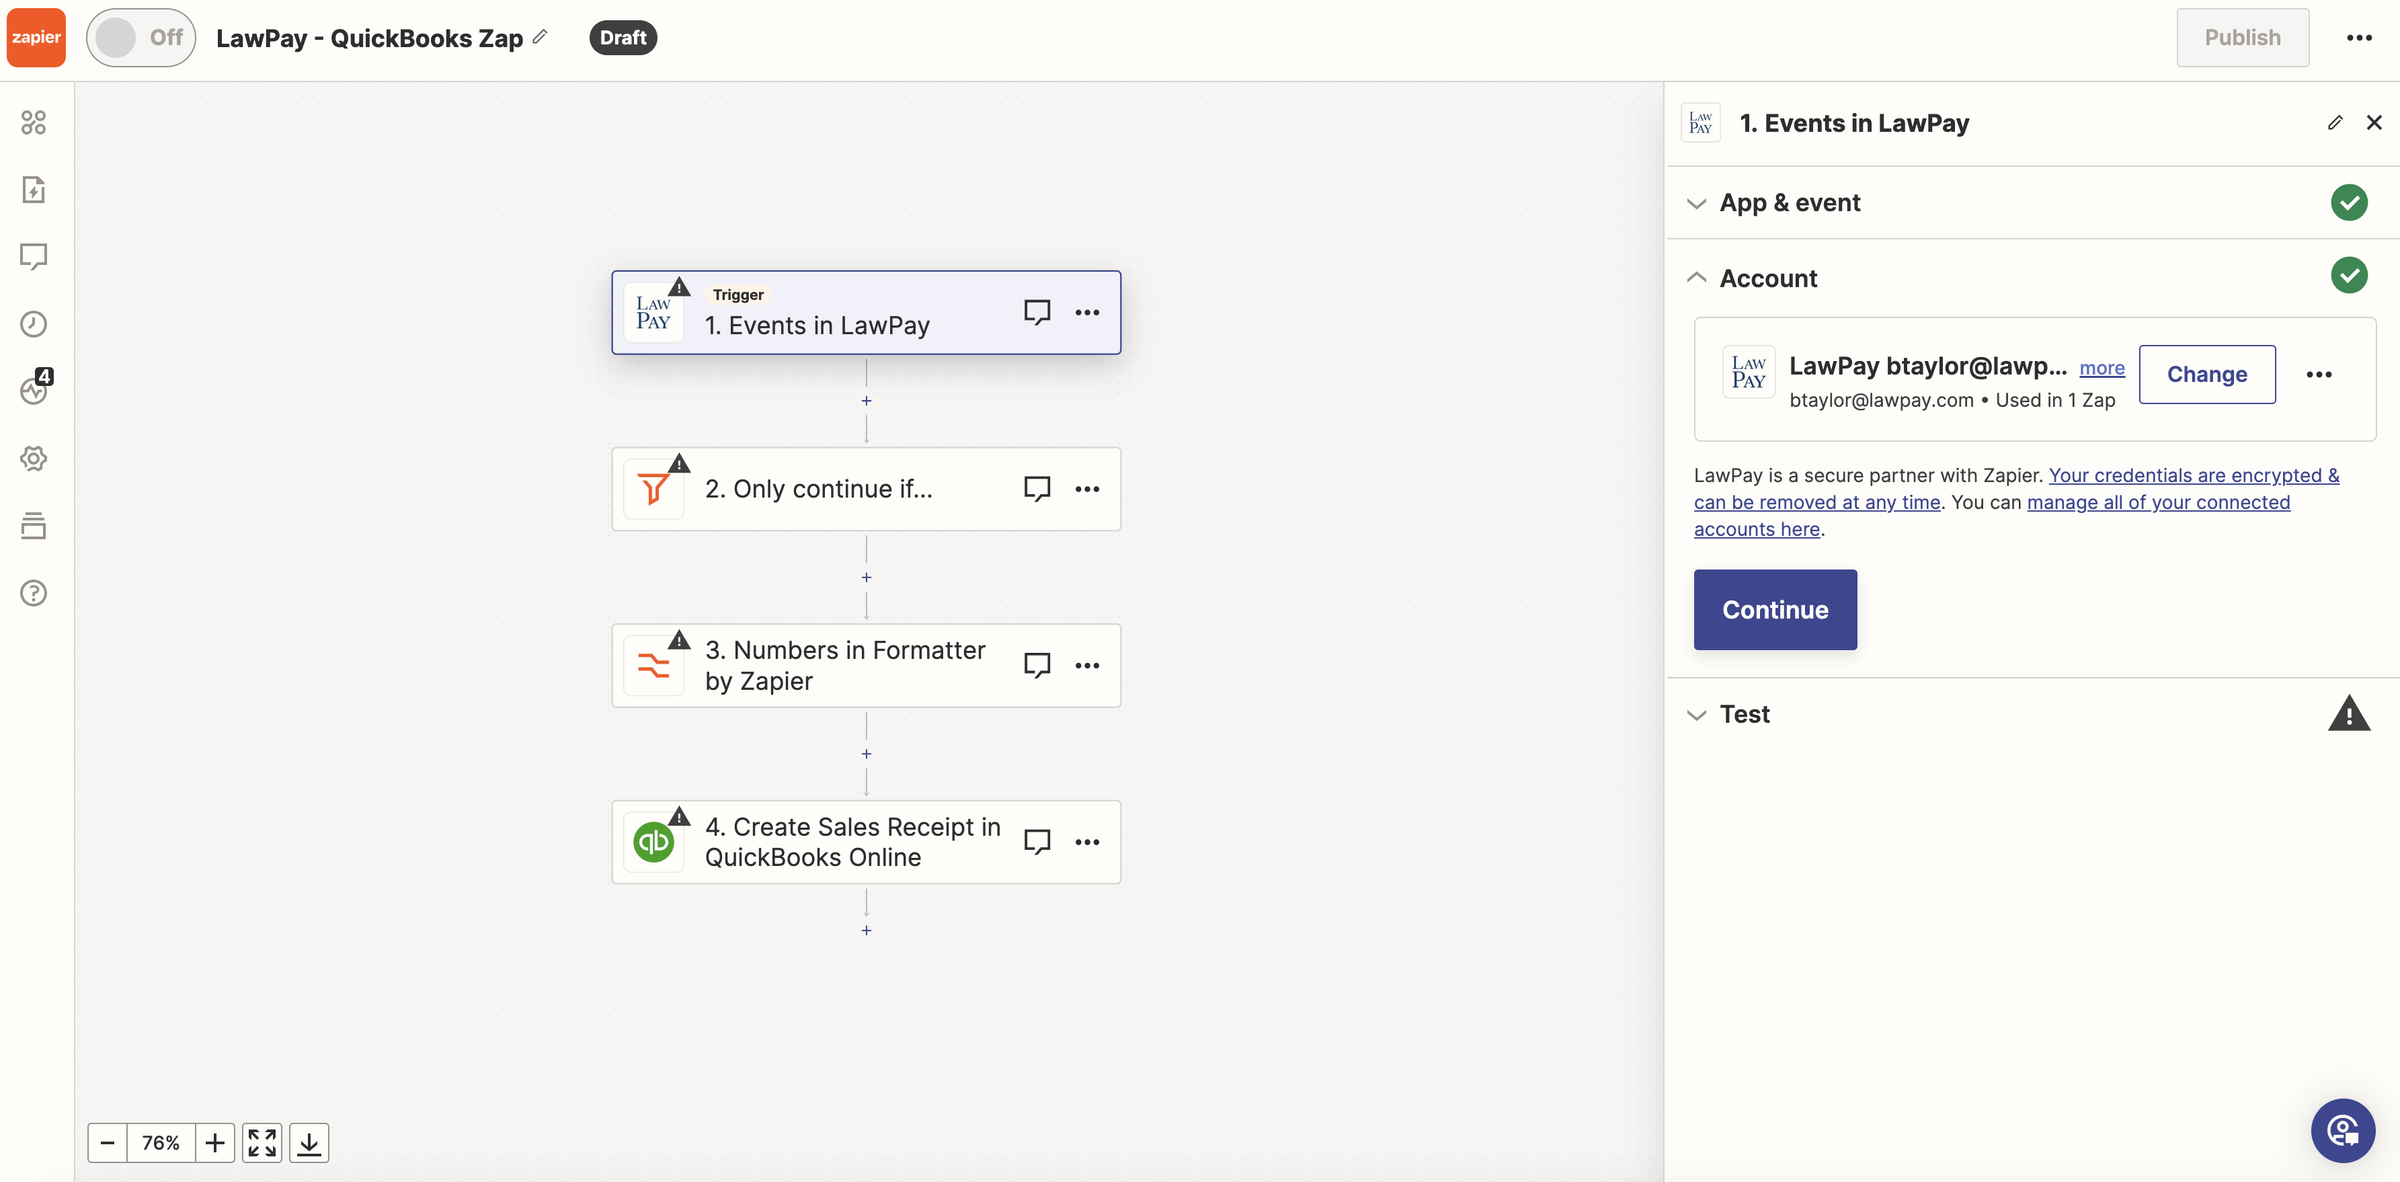The image size is (2400, 1182).
Task: Add a step after the filter step
Action: pos(866,577)
